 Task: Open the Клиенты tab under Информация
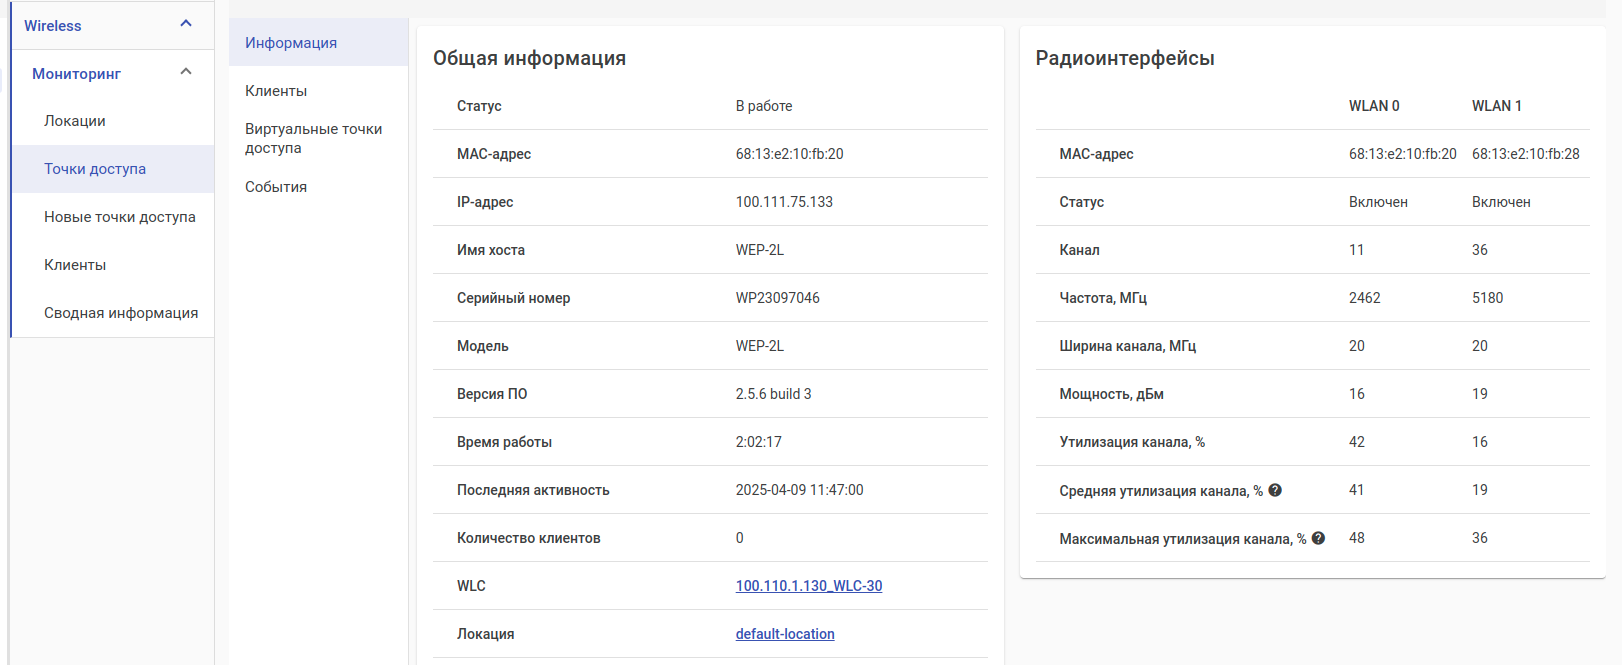pyautogui.click(x=276, y=91)
